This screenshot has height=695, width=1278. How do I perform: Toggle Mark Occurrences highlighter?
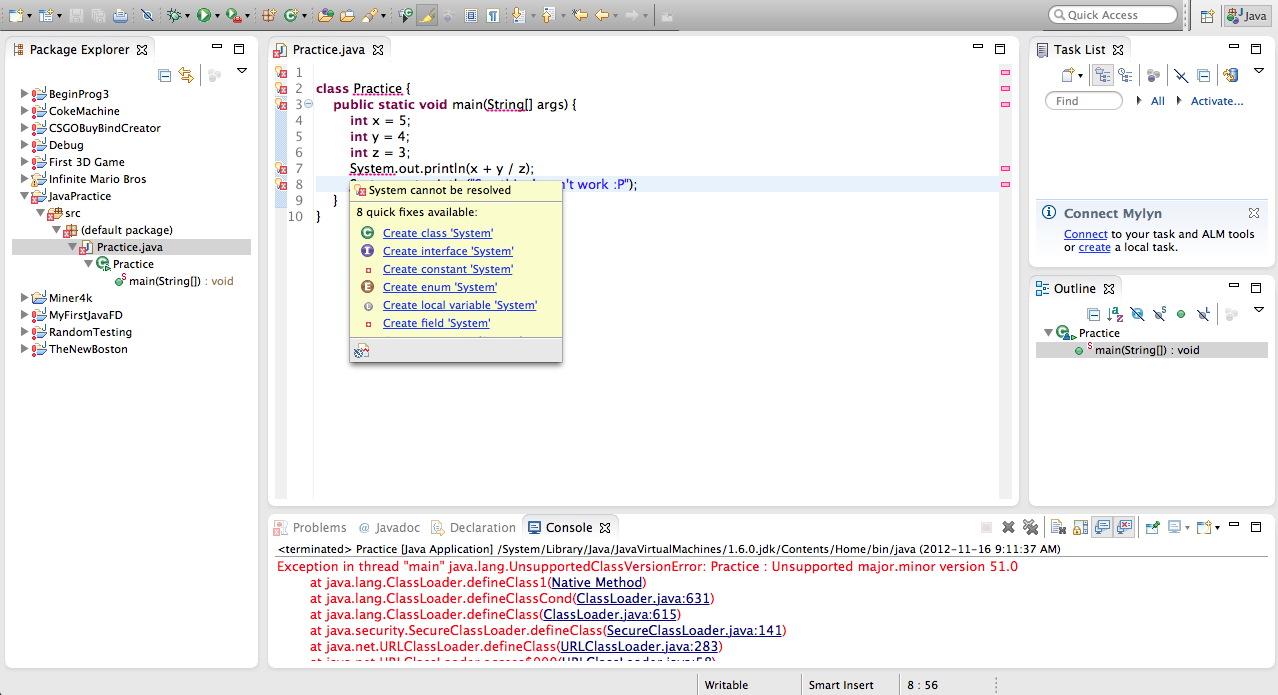click(x=427, y=16)
